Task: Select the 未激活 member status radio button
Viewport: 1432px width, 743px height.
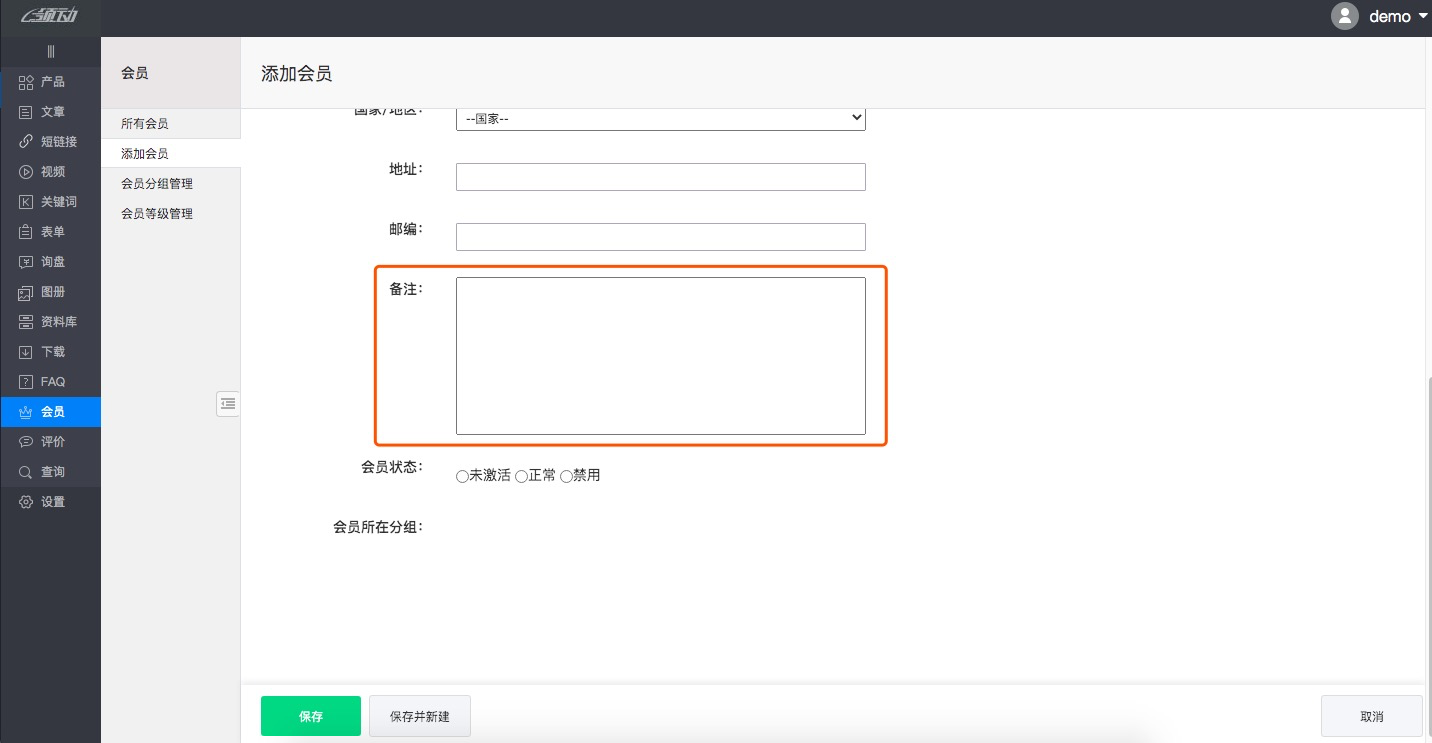Action: (462, 476)
